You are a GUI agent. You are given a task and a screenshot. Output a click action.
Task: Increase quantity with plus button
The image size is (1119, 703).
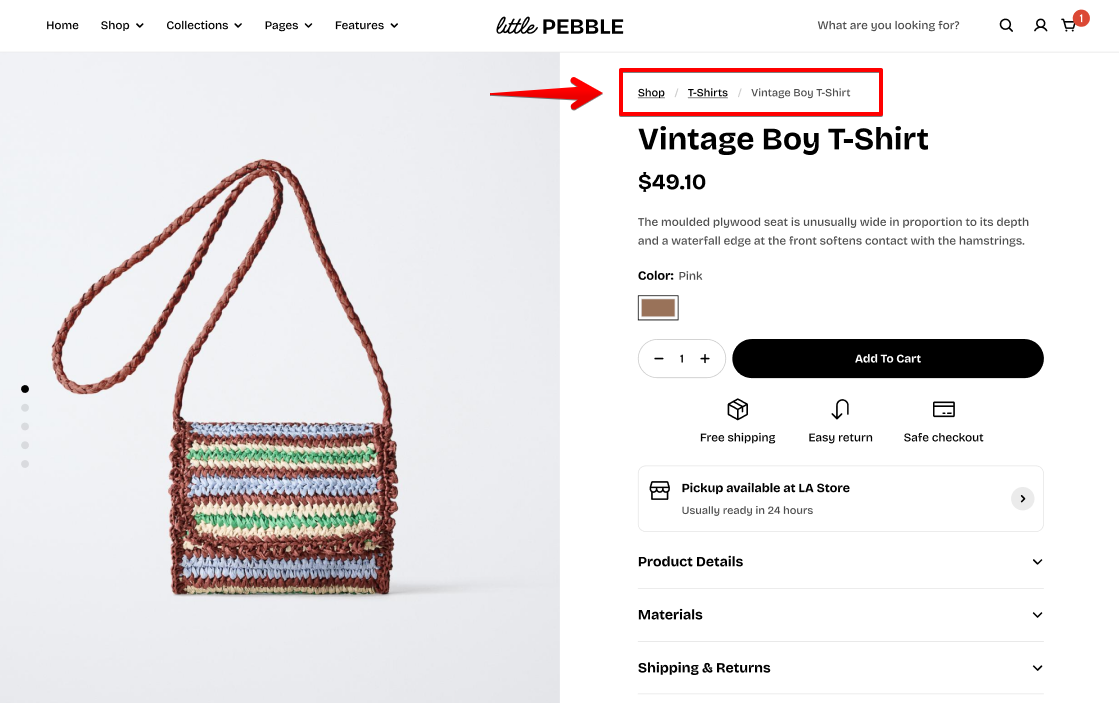(x=705, y=358)
